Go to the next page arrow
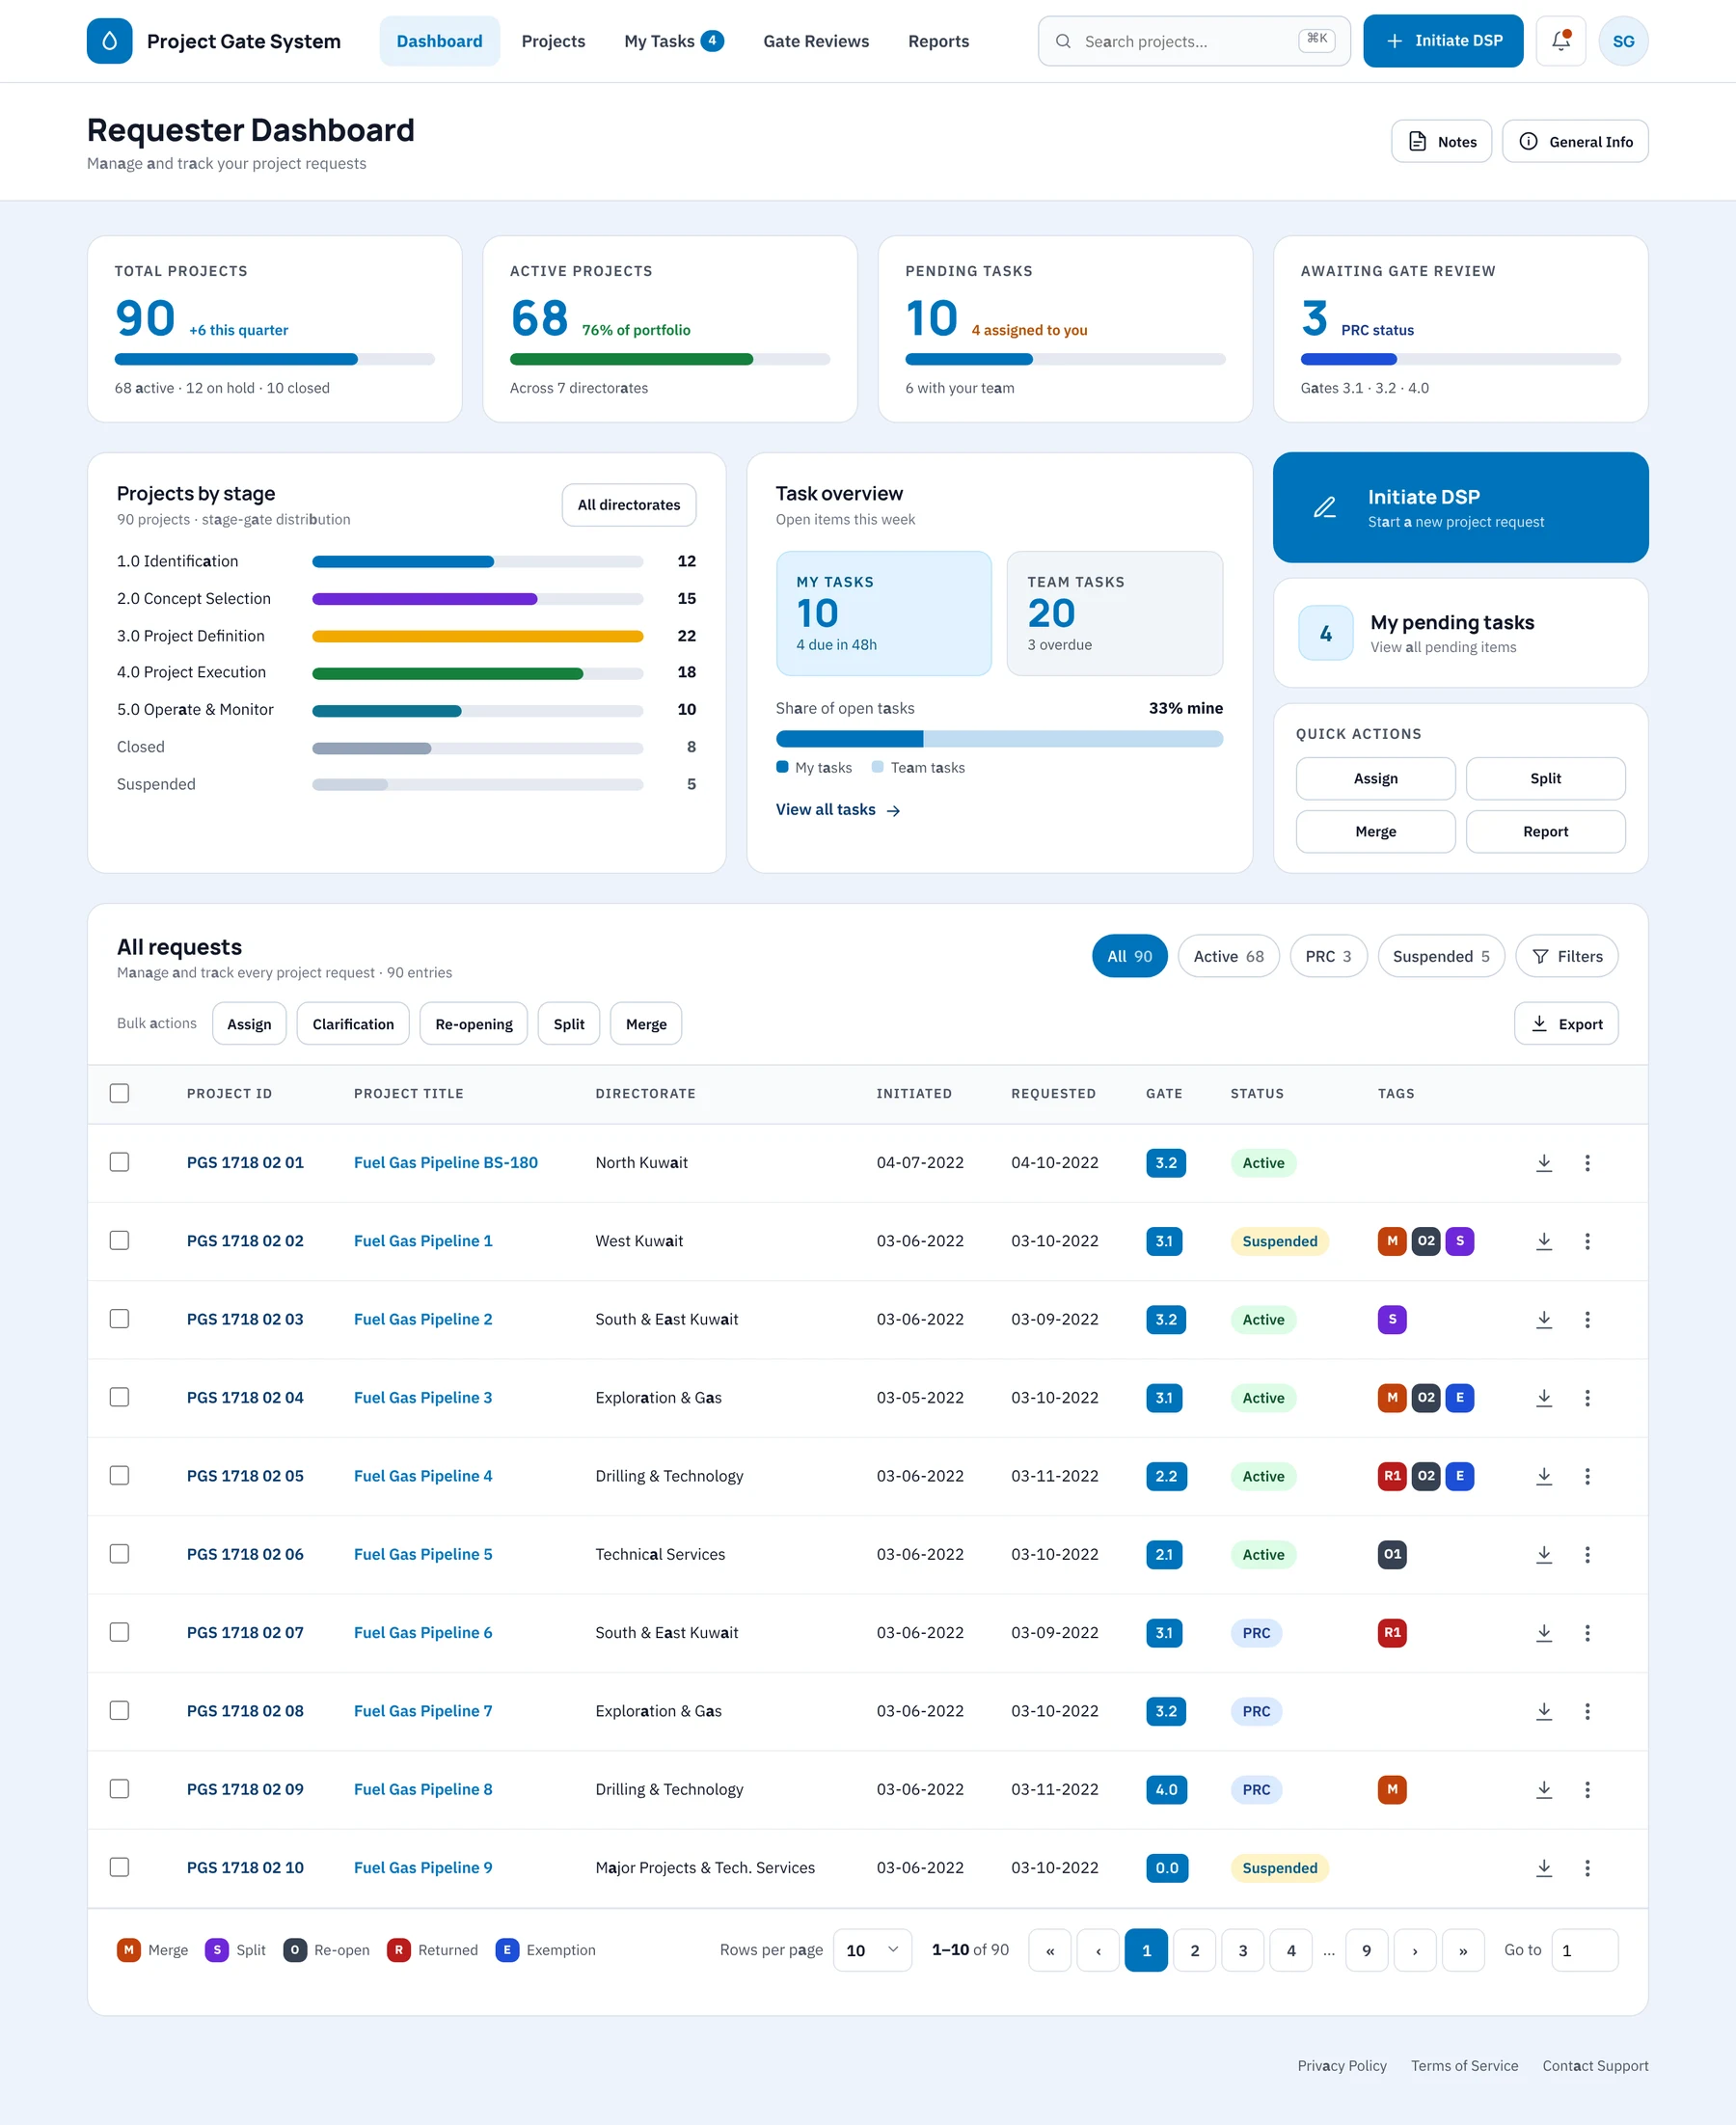 [x=1414, y=1950]
